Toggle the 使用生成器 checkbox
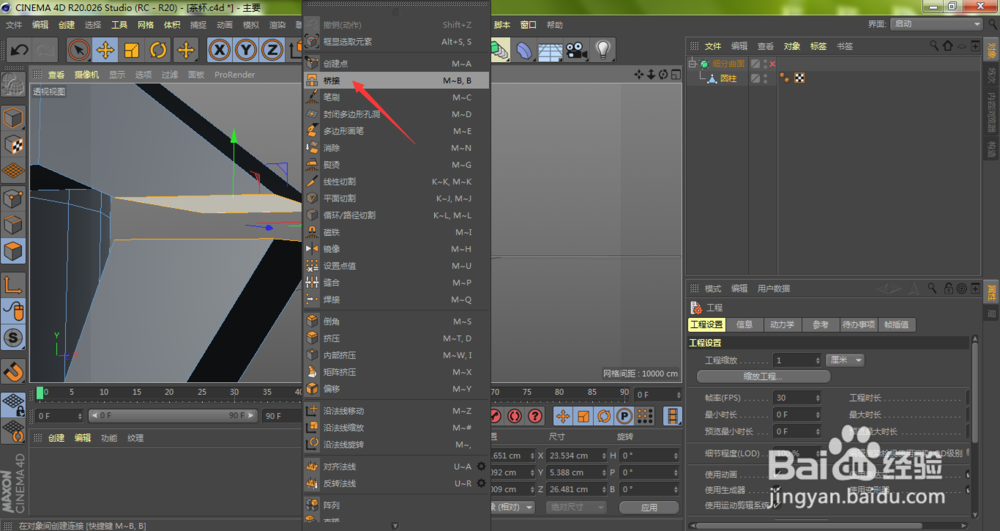 click(776, 490)
